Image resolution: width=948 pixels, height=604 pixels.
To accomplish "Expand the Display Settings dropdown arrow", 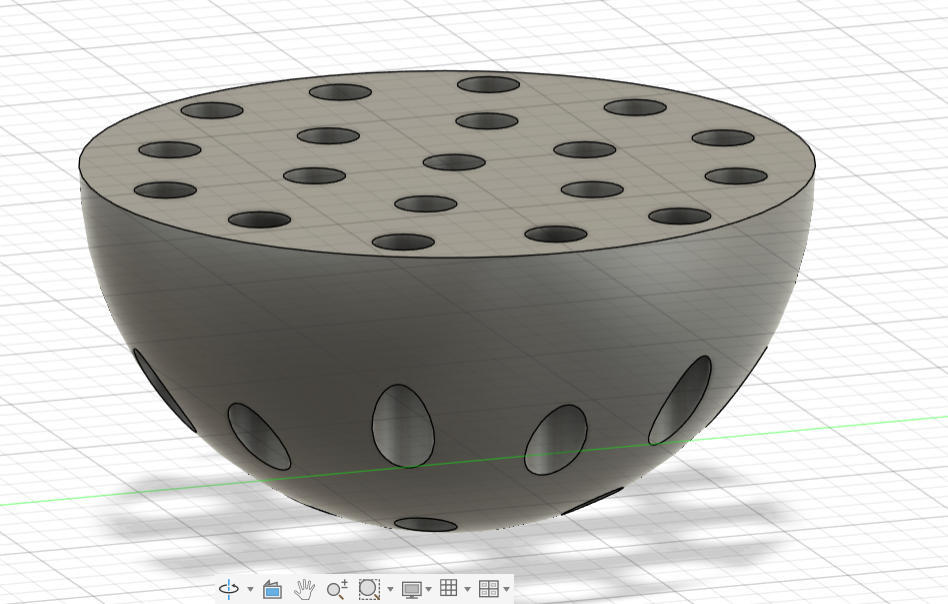I will (429, 590).
